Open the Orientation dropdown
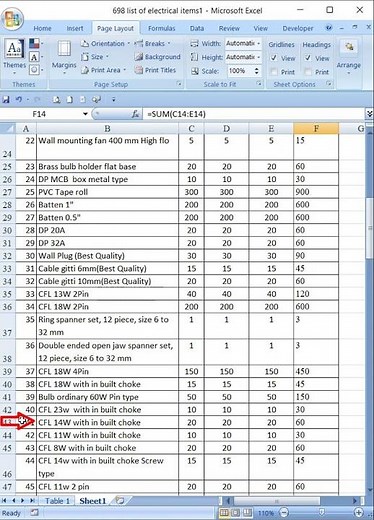Viewport: 374px width, 520px height. [x=105, y=44]
